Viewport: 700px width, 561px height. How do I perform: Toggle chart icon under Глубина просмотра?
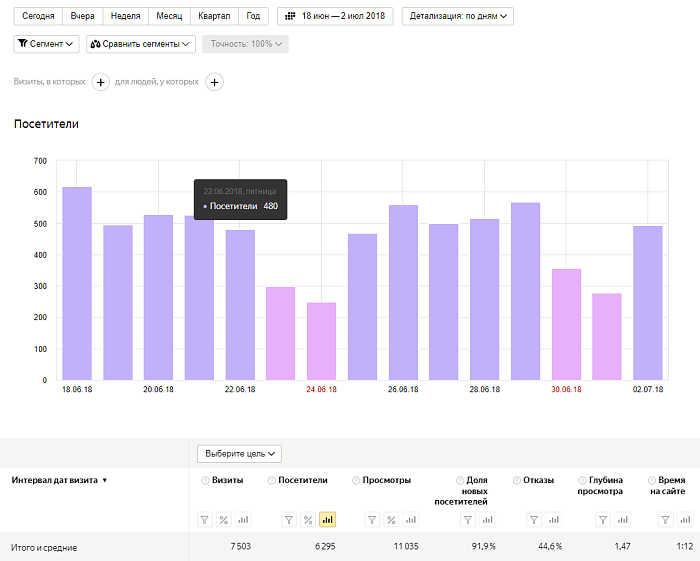coord(622,520)
